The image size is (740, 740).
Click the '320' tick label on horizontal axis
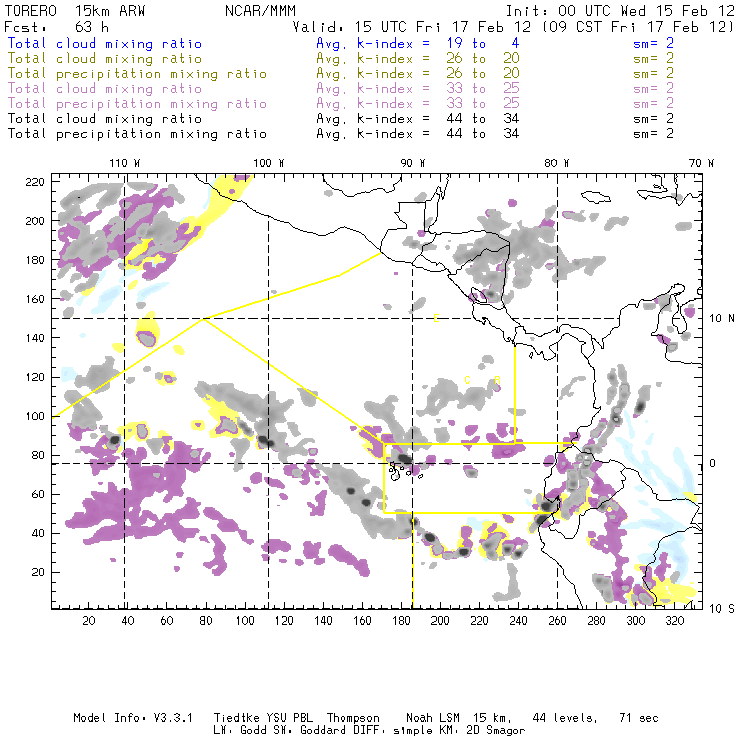tap(674, 621)
